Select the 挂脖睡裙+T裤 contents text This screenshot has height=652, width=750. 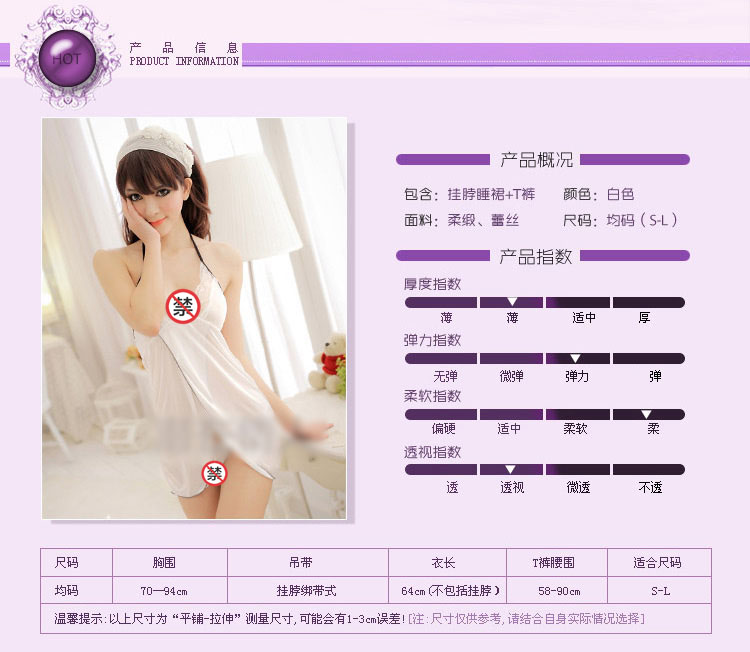click(x=491, y=194)
